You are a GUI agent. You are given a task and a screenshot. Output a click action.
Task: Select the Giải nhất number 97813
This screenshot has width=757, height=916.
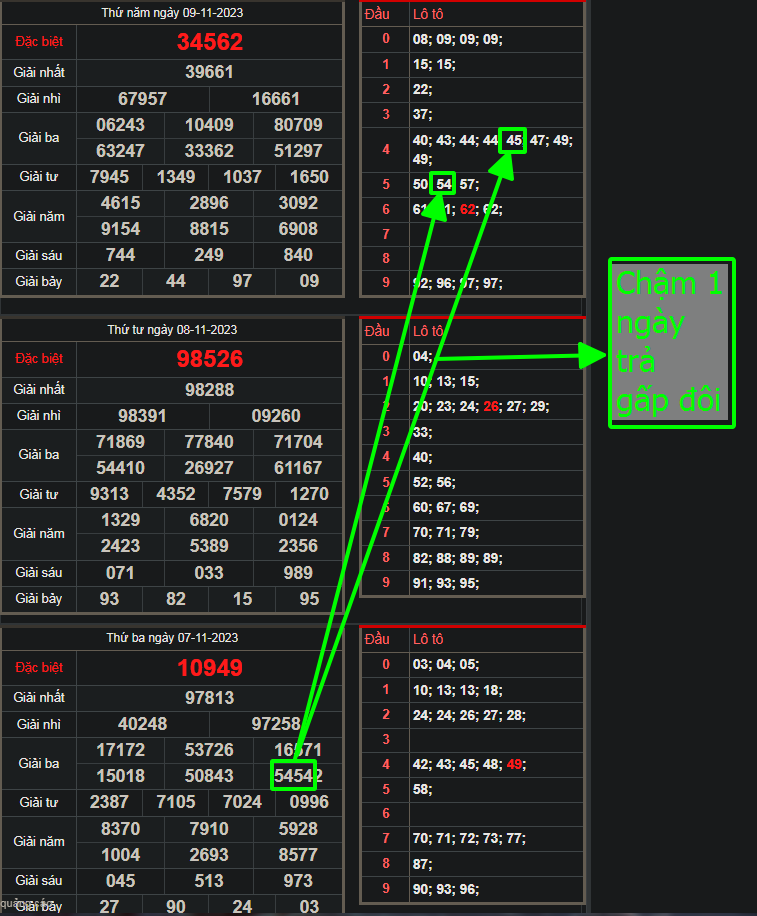point(210,697)
